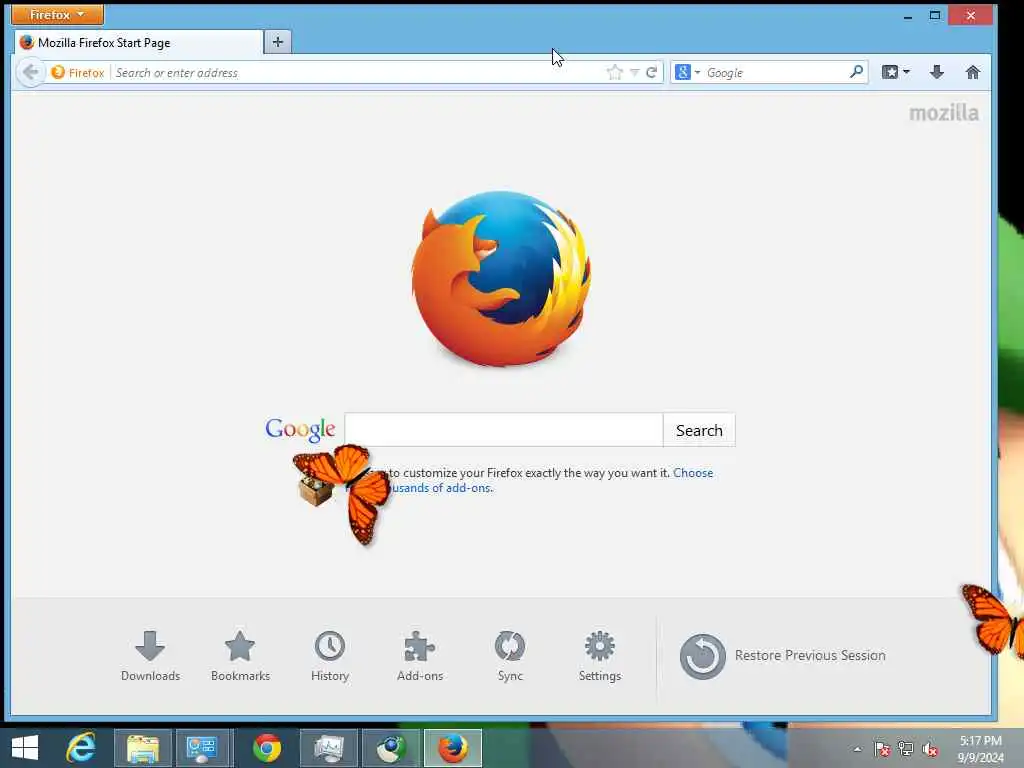The width and height of the screenshot is (1024, 768).
Task: Open Control Panel taskbar icon
Action: click(204, 748)
